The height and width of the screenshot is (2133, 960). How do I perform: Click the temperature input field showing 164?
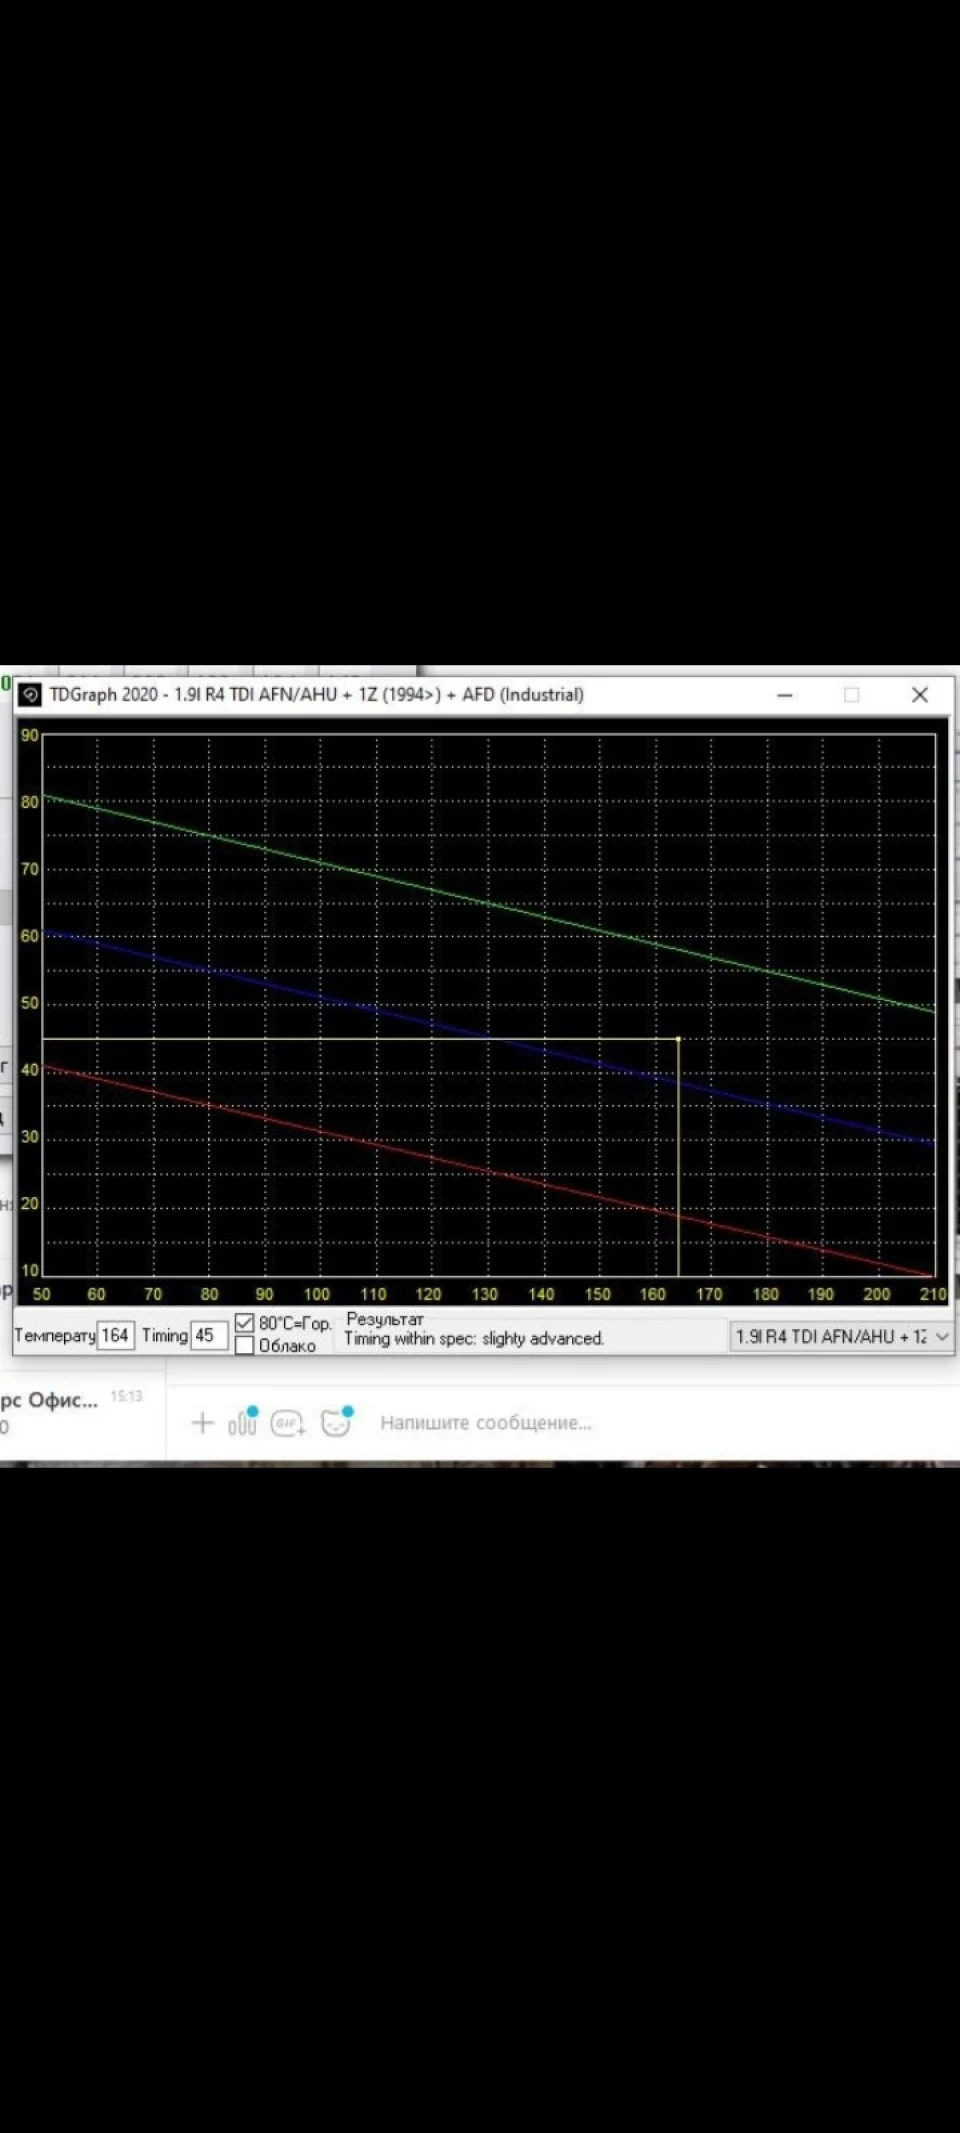point(116,1335)
